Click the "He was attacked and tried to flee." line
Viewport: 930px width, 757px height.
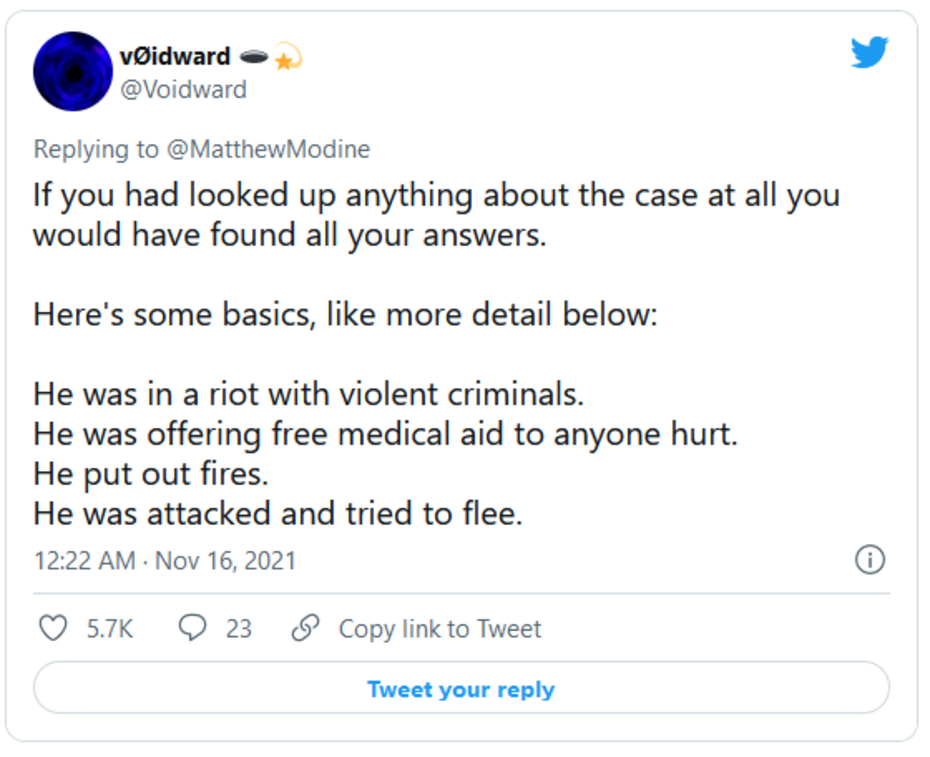(278, 514)
